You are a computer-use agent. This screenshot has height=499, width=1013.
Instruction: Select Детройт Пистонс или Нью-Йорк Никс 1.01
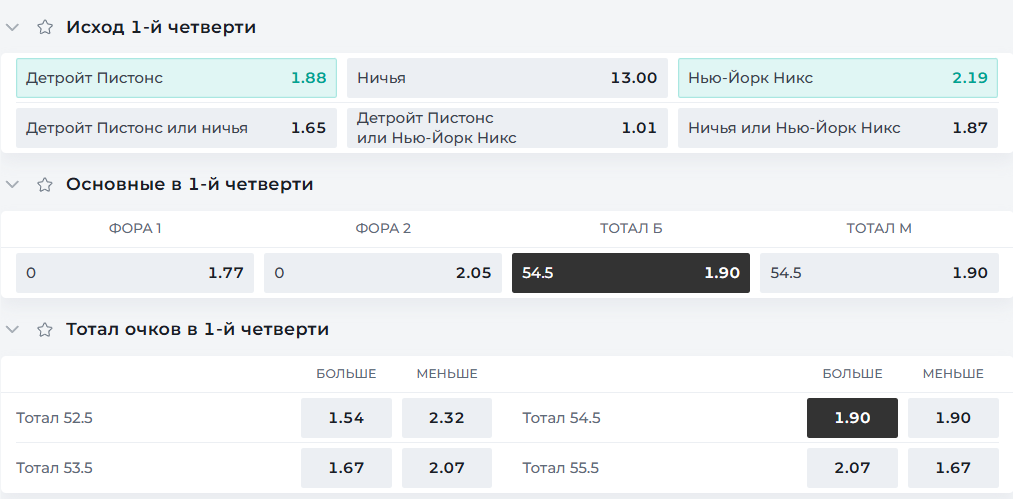pos(507,128)
